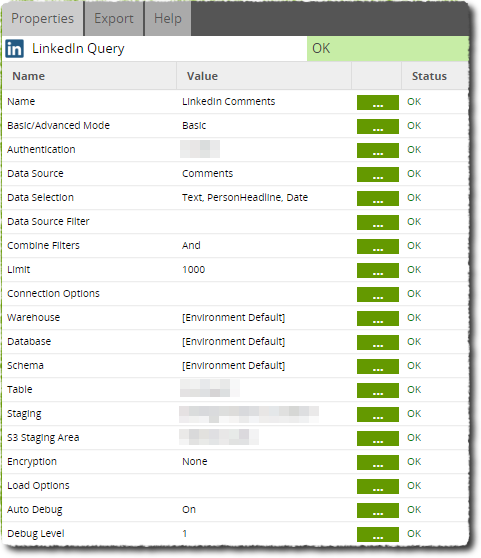Click ellipsis button for Authentication row

(x=378, y=150)
